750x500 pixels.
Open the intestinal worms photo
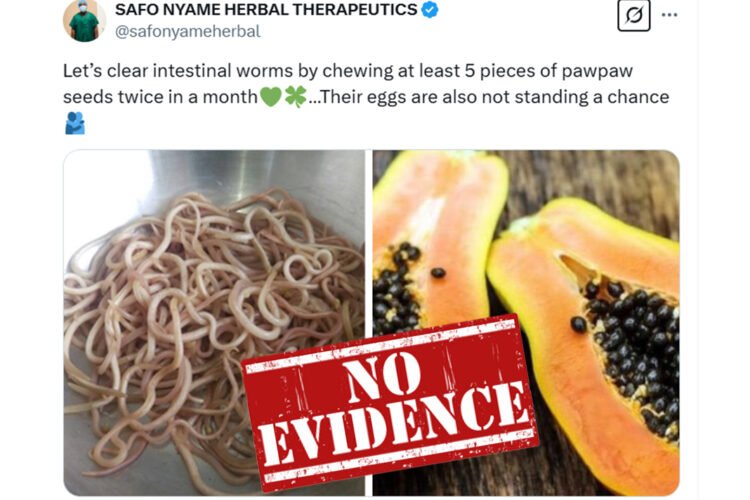point(214,322)
